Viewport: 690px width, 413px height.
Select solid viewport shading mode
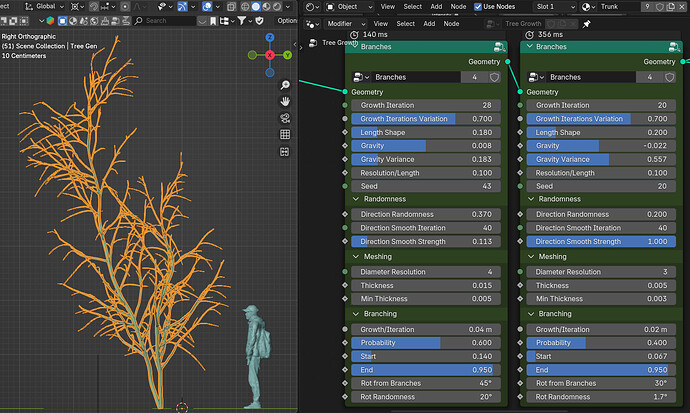(x=256, y=7)
